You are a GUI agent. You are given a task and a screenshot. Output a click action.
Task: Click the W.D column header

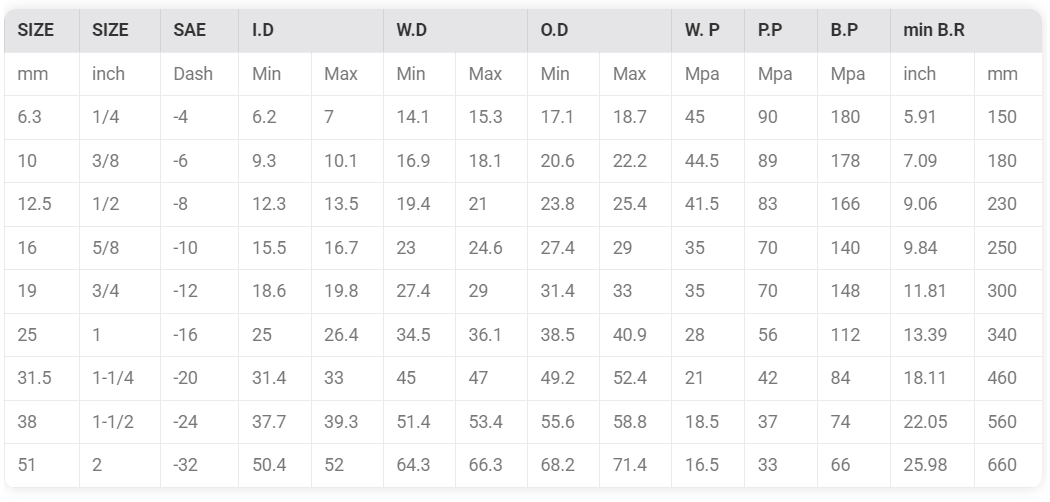(455, 30)
